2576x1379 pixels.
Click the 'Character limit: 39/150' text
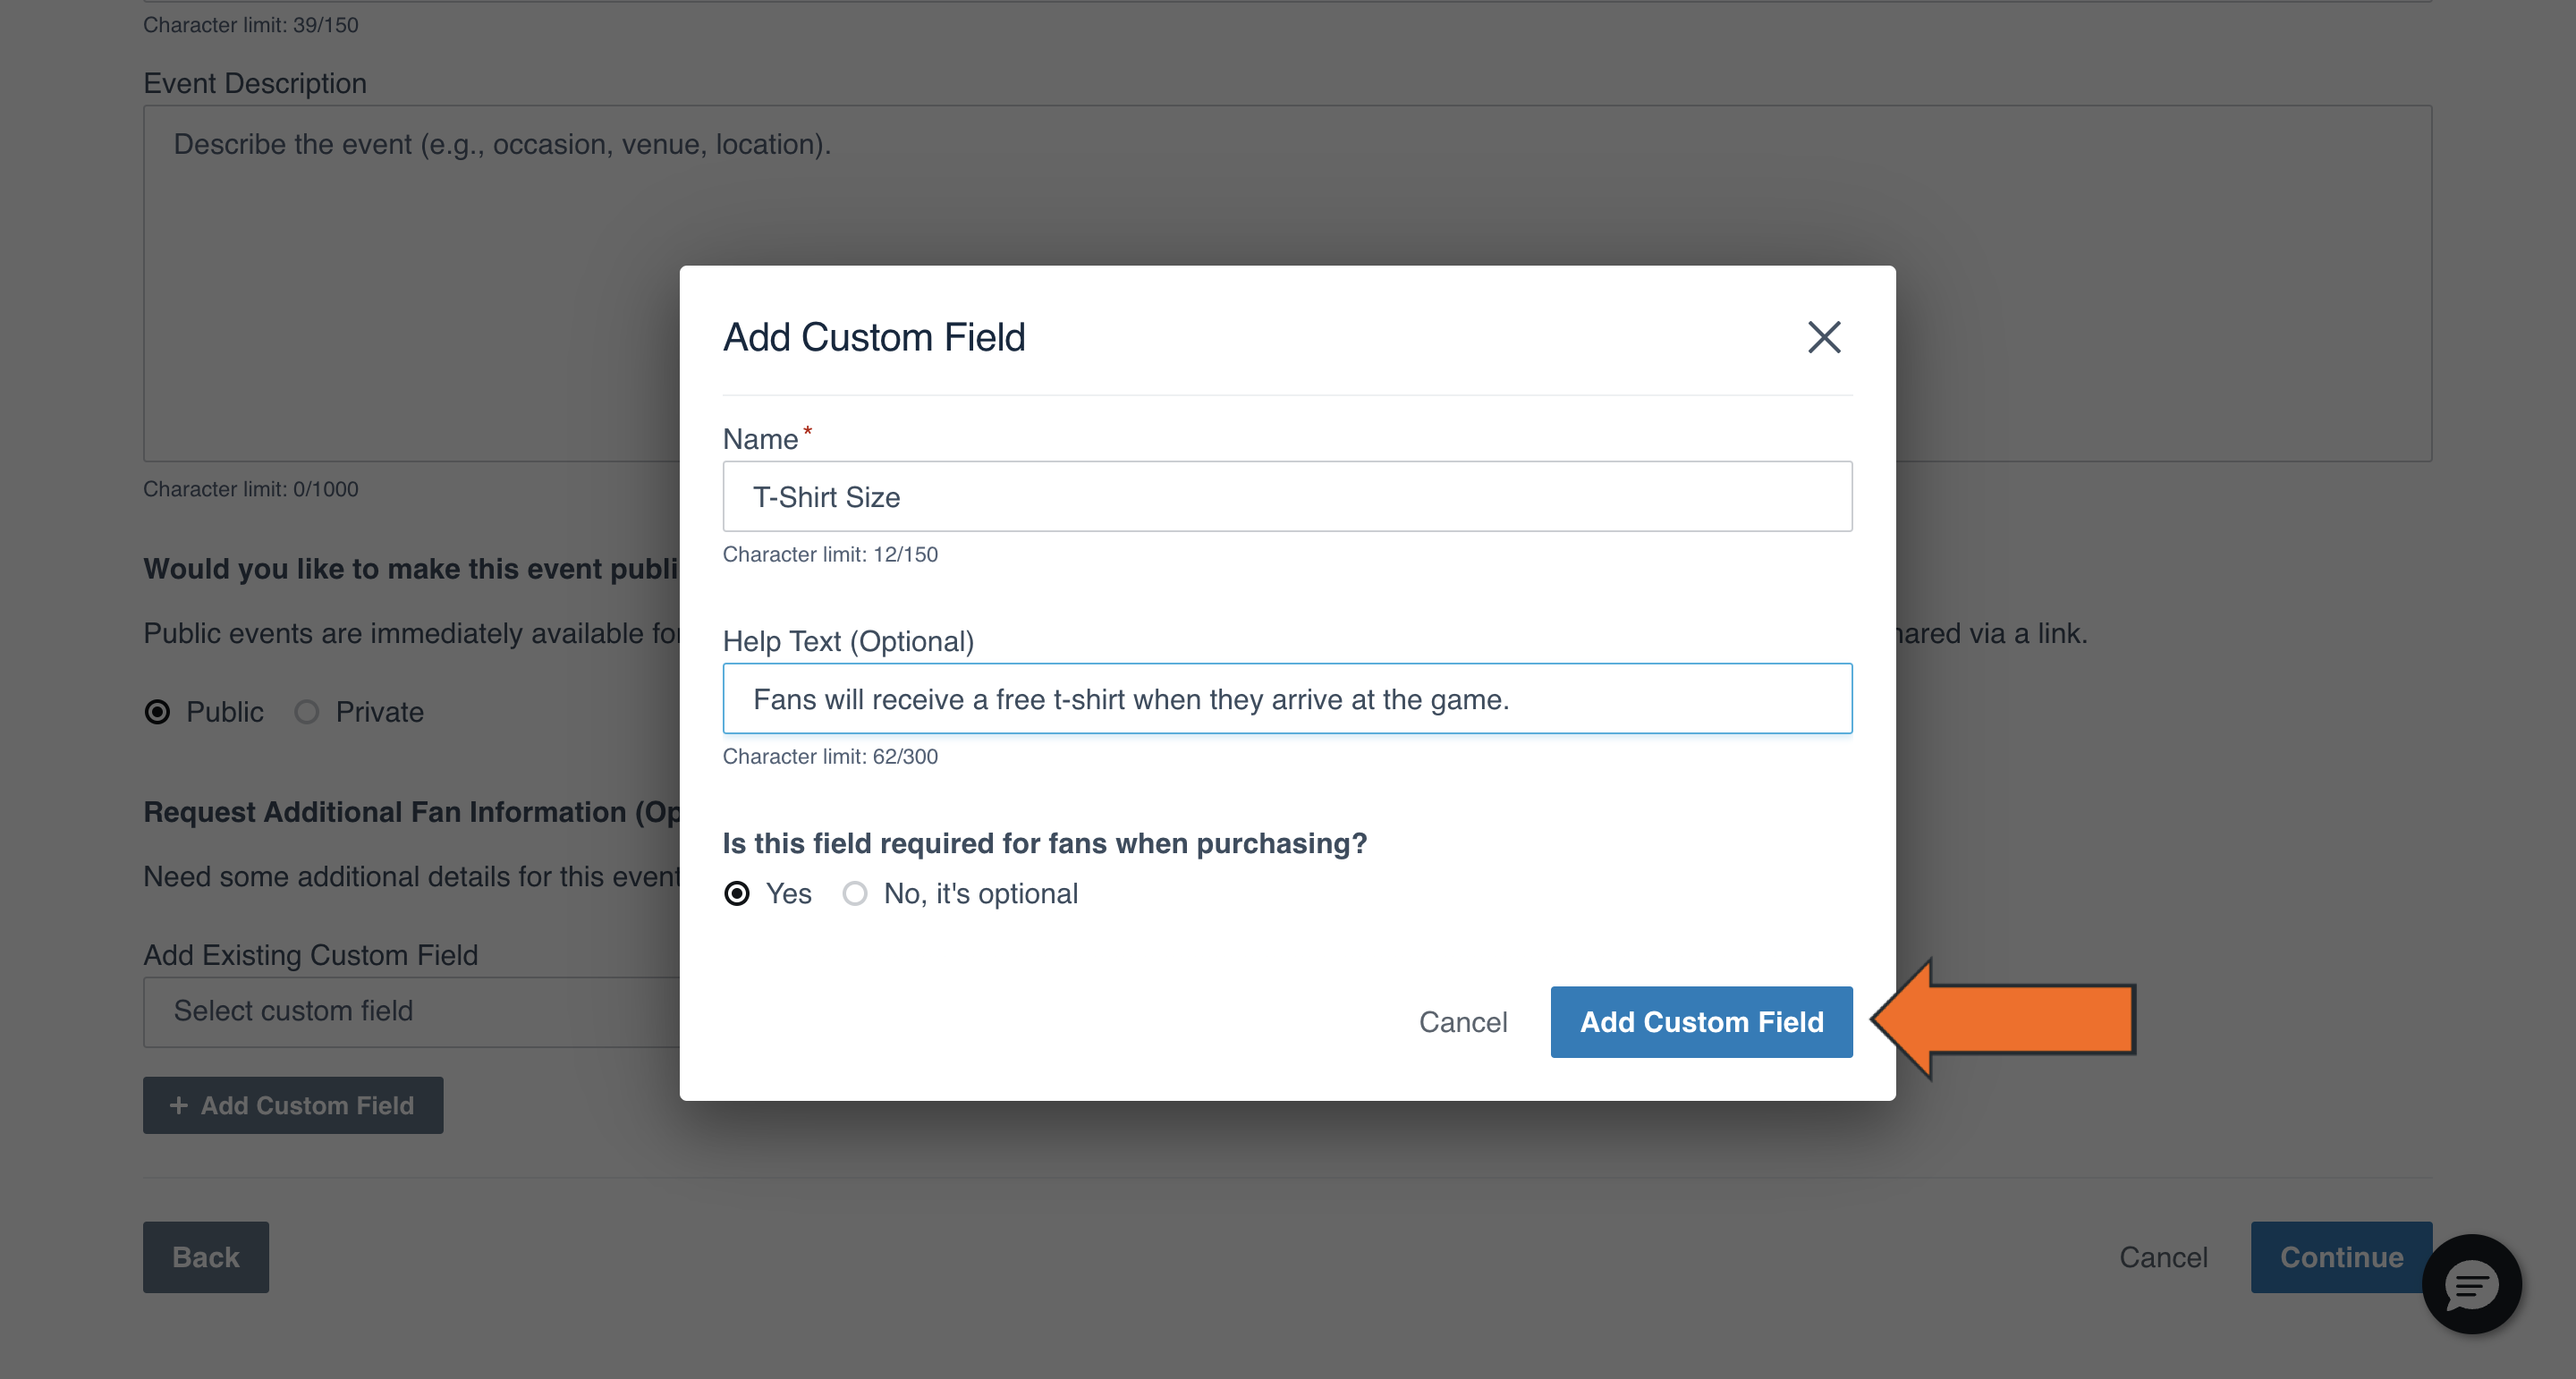click(x=250, y=25)
